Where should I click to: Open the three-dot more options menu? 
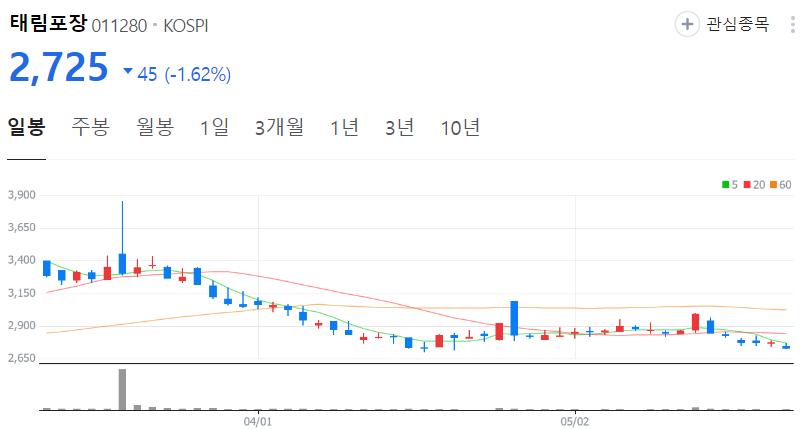[793, 24]
